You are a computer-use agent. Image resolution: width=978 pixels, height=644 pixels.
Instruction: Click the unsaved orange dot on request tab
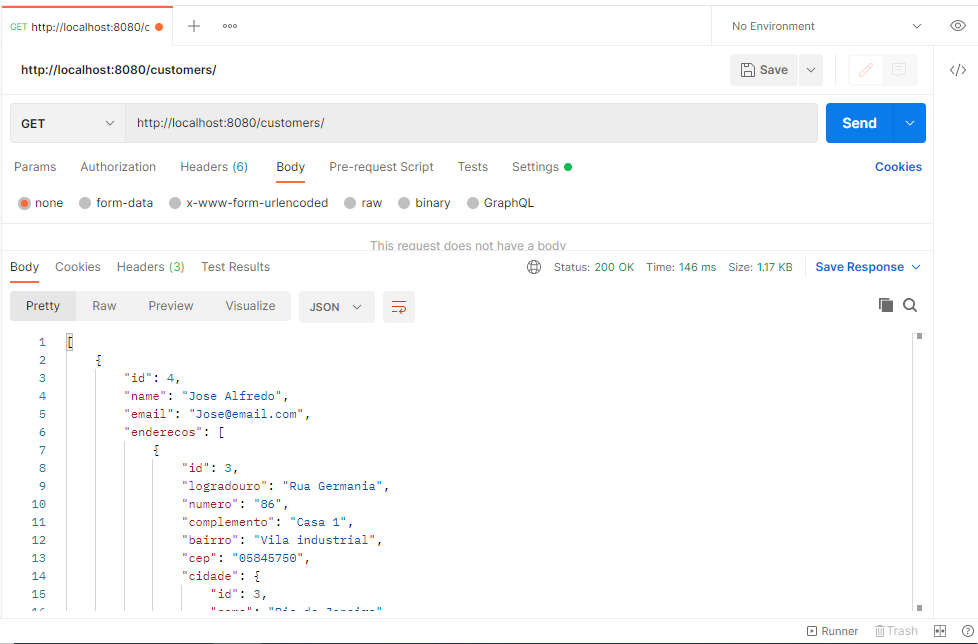pyautogui.click(x=159, y=27)
